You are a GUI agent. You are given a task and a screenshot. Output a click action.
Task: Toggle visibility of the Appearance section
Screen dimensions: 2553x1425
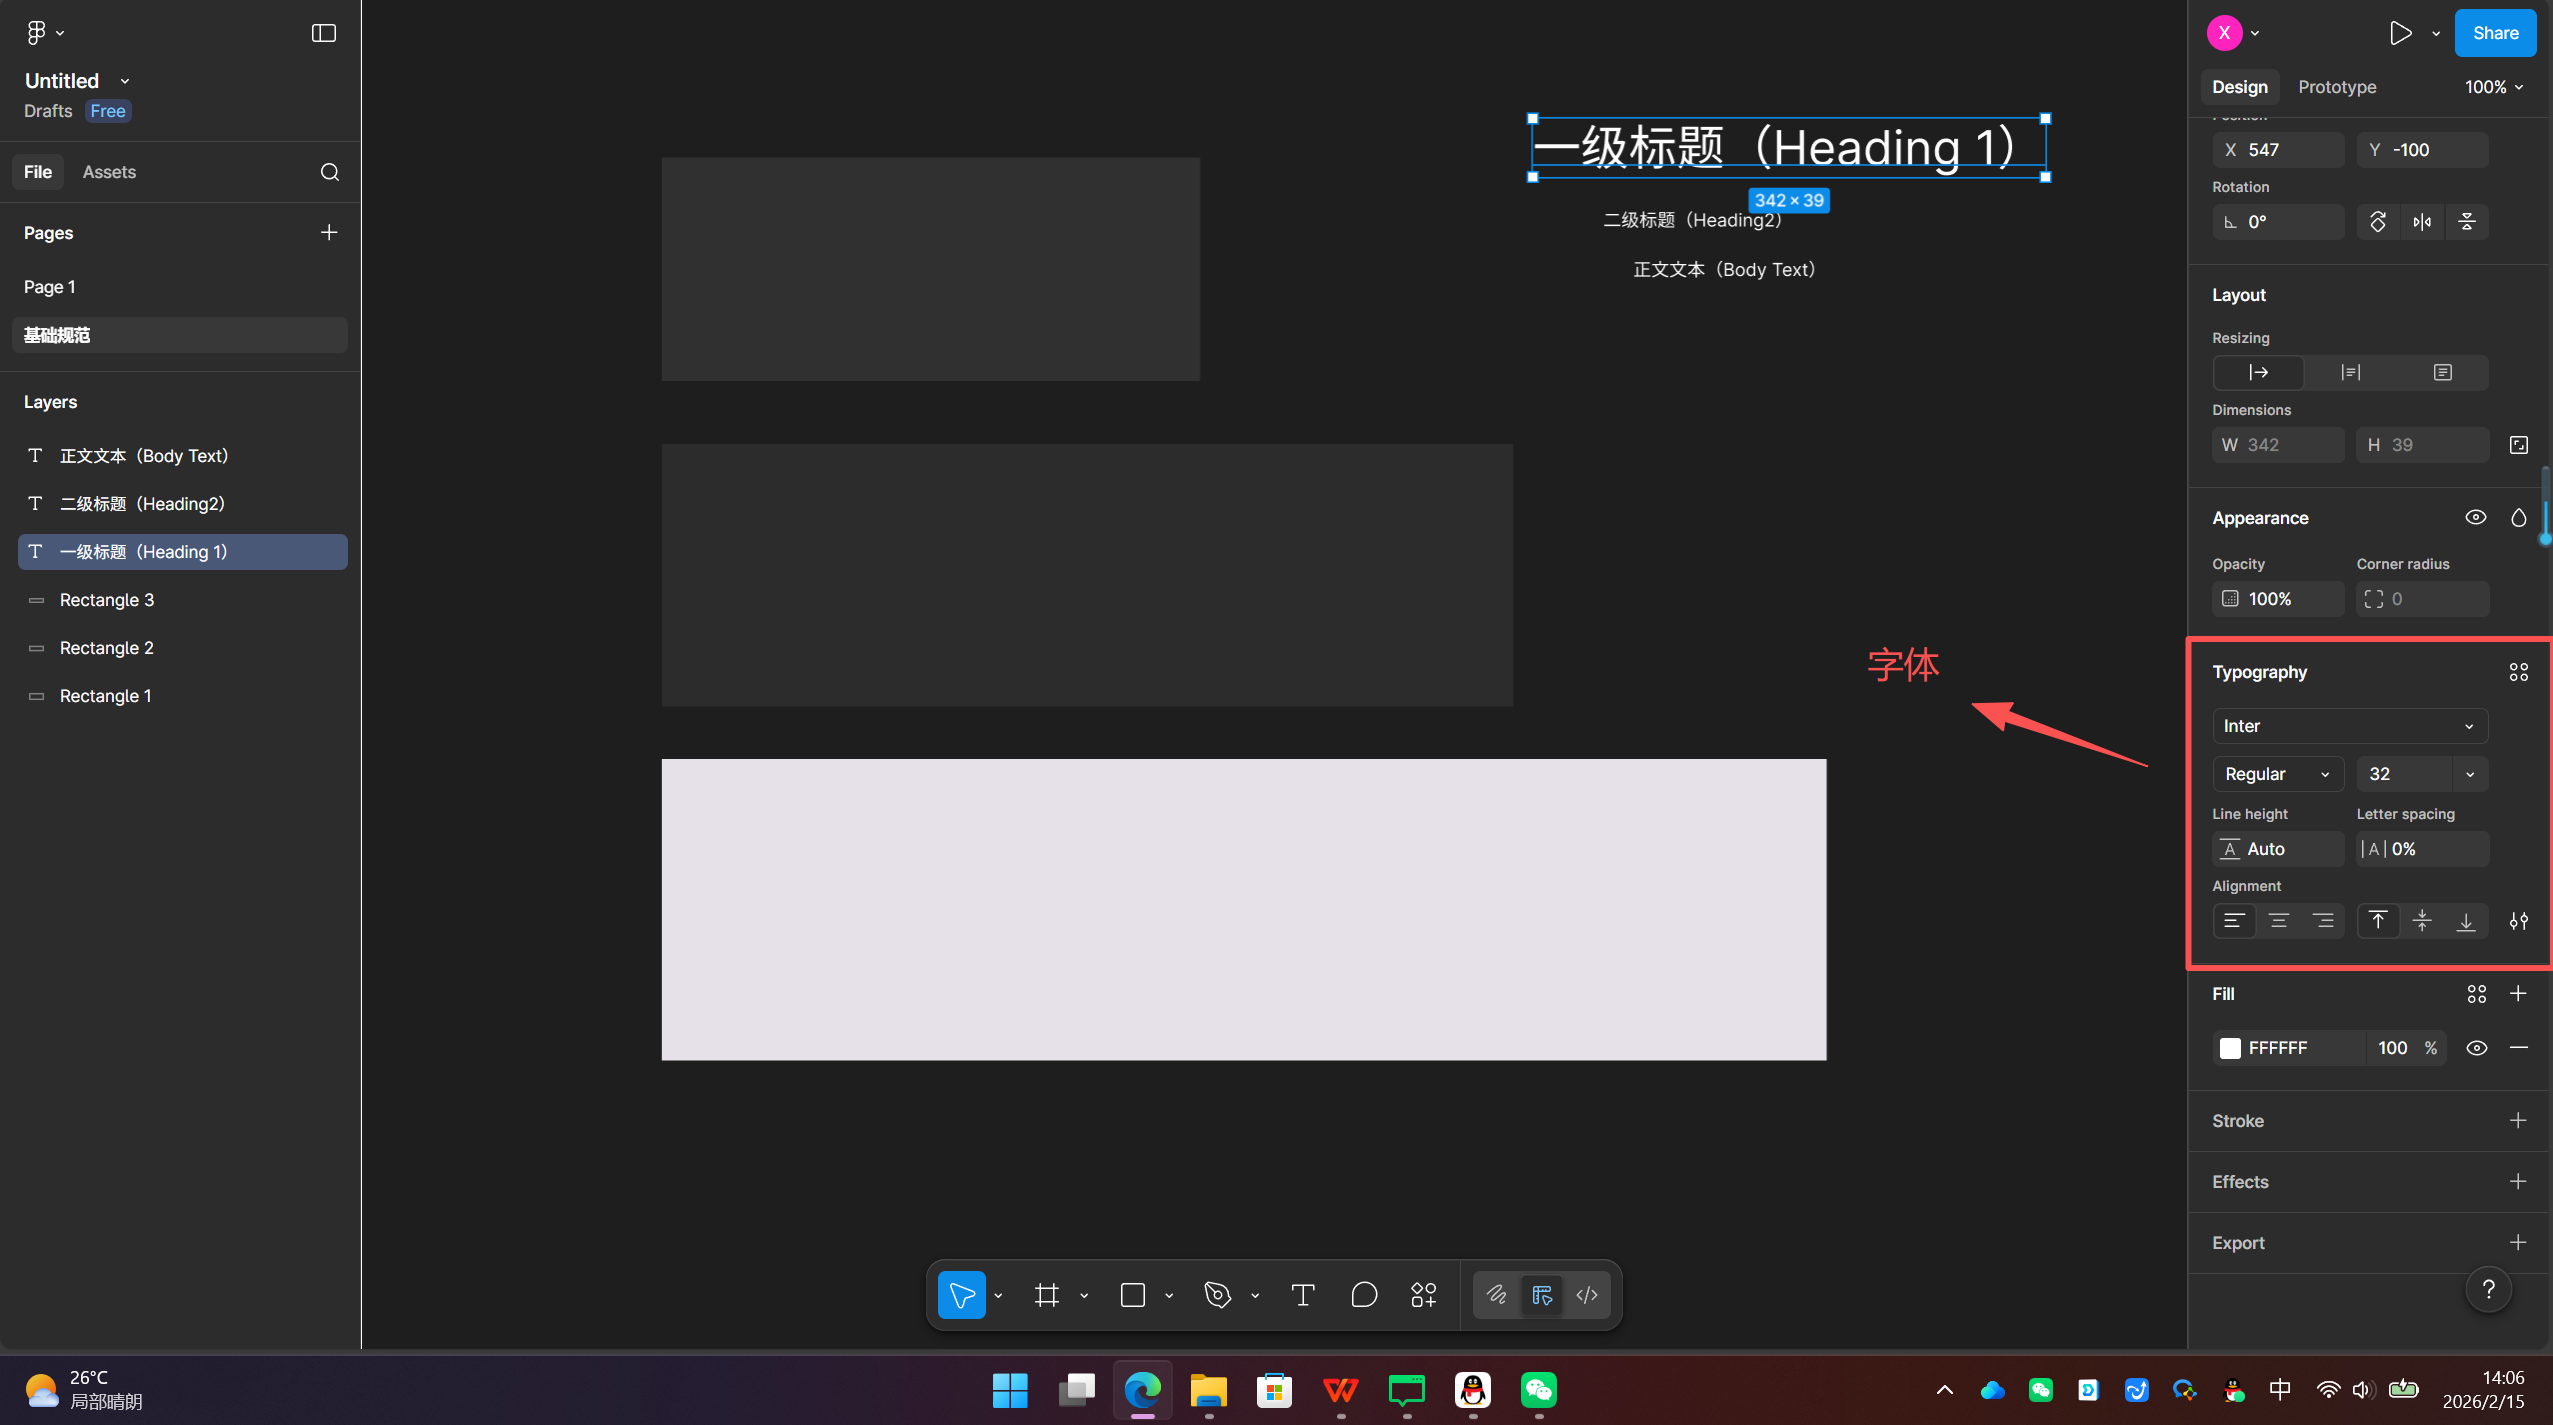[2475, 517]
